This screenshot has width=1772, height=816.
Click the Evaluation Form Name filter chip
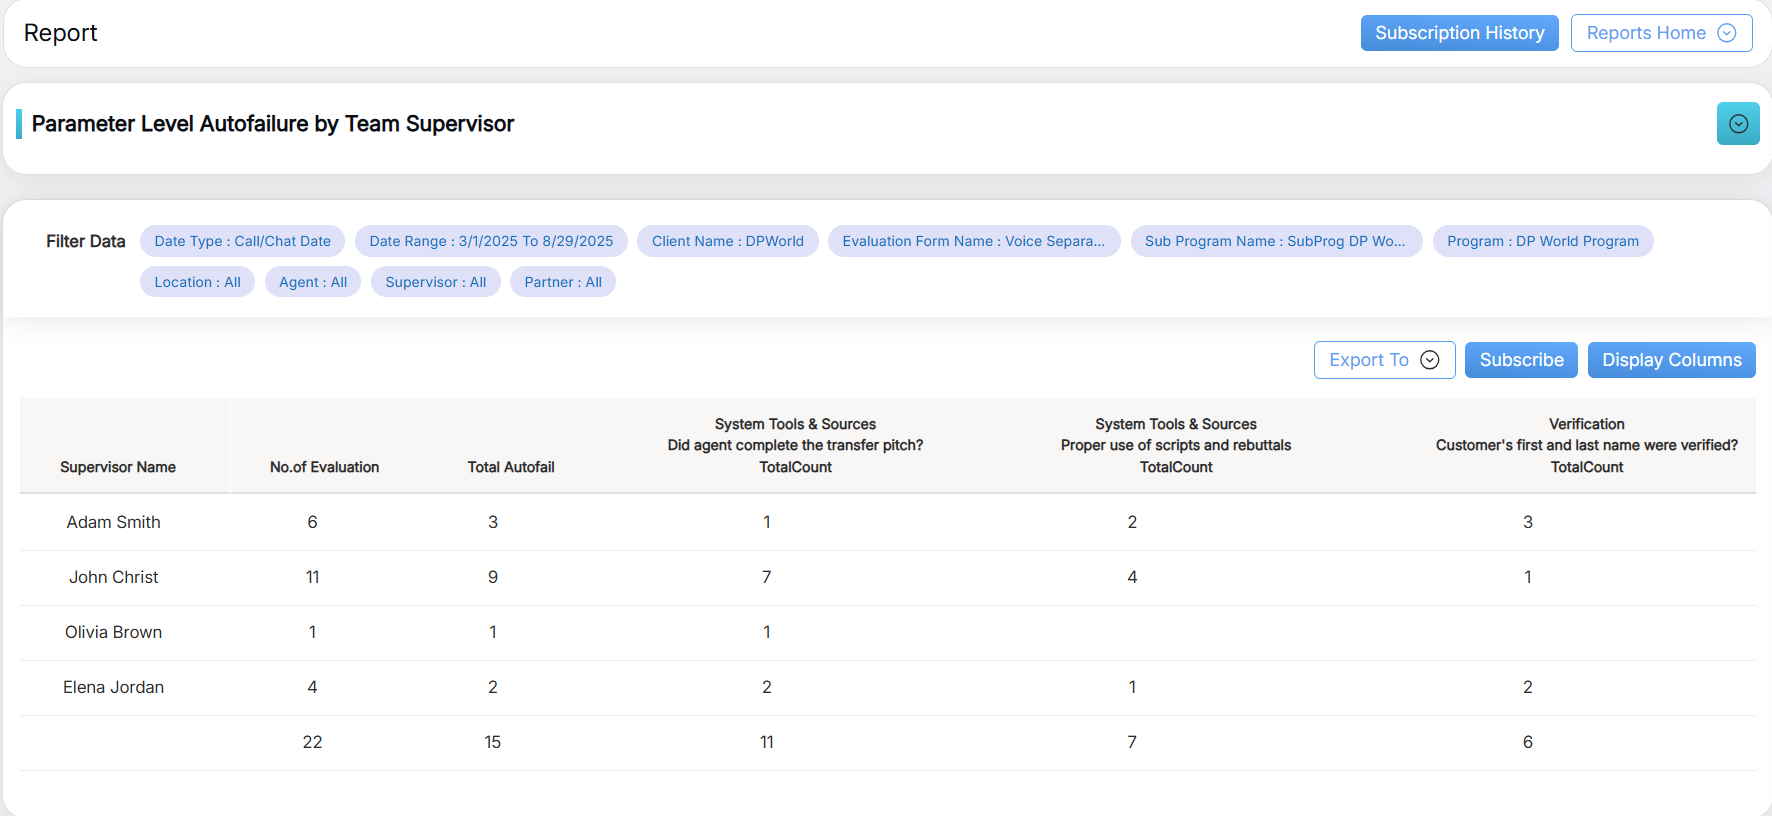(x=973, y=241)
